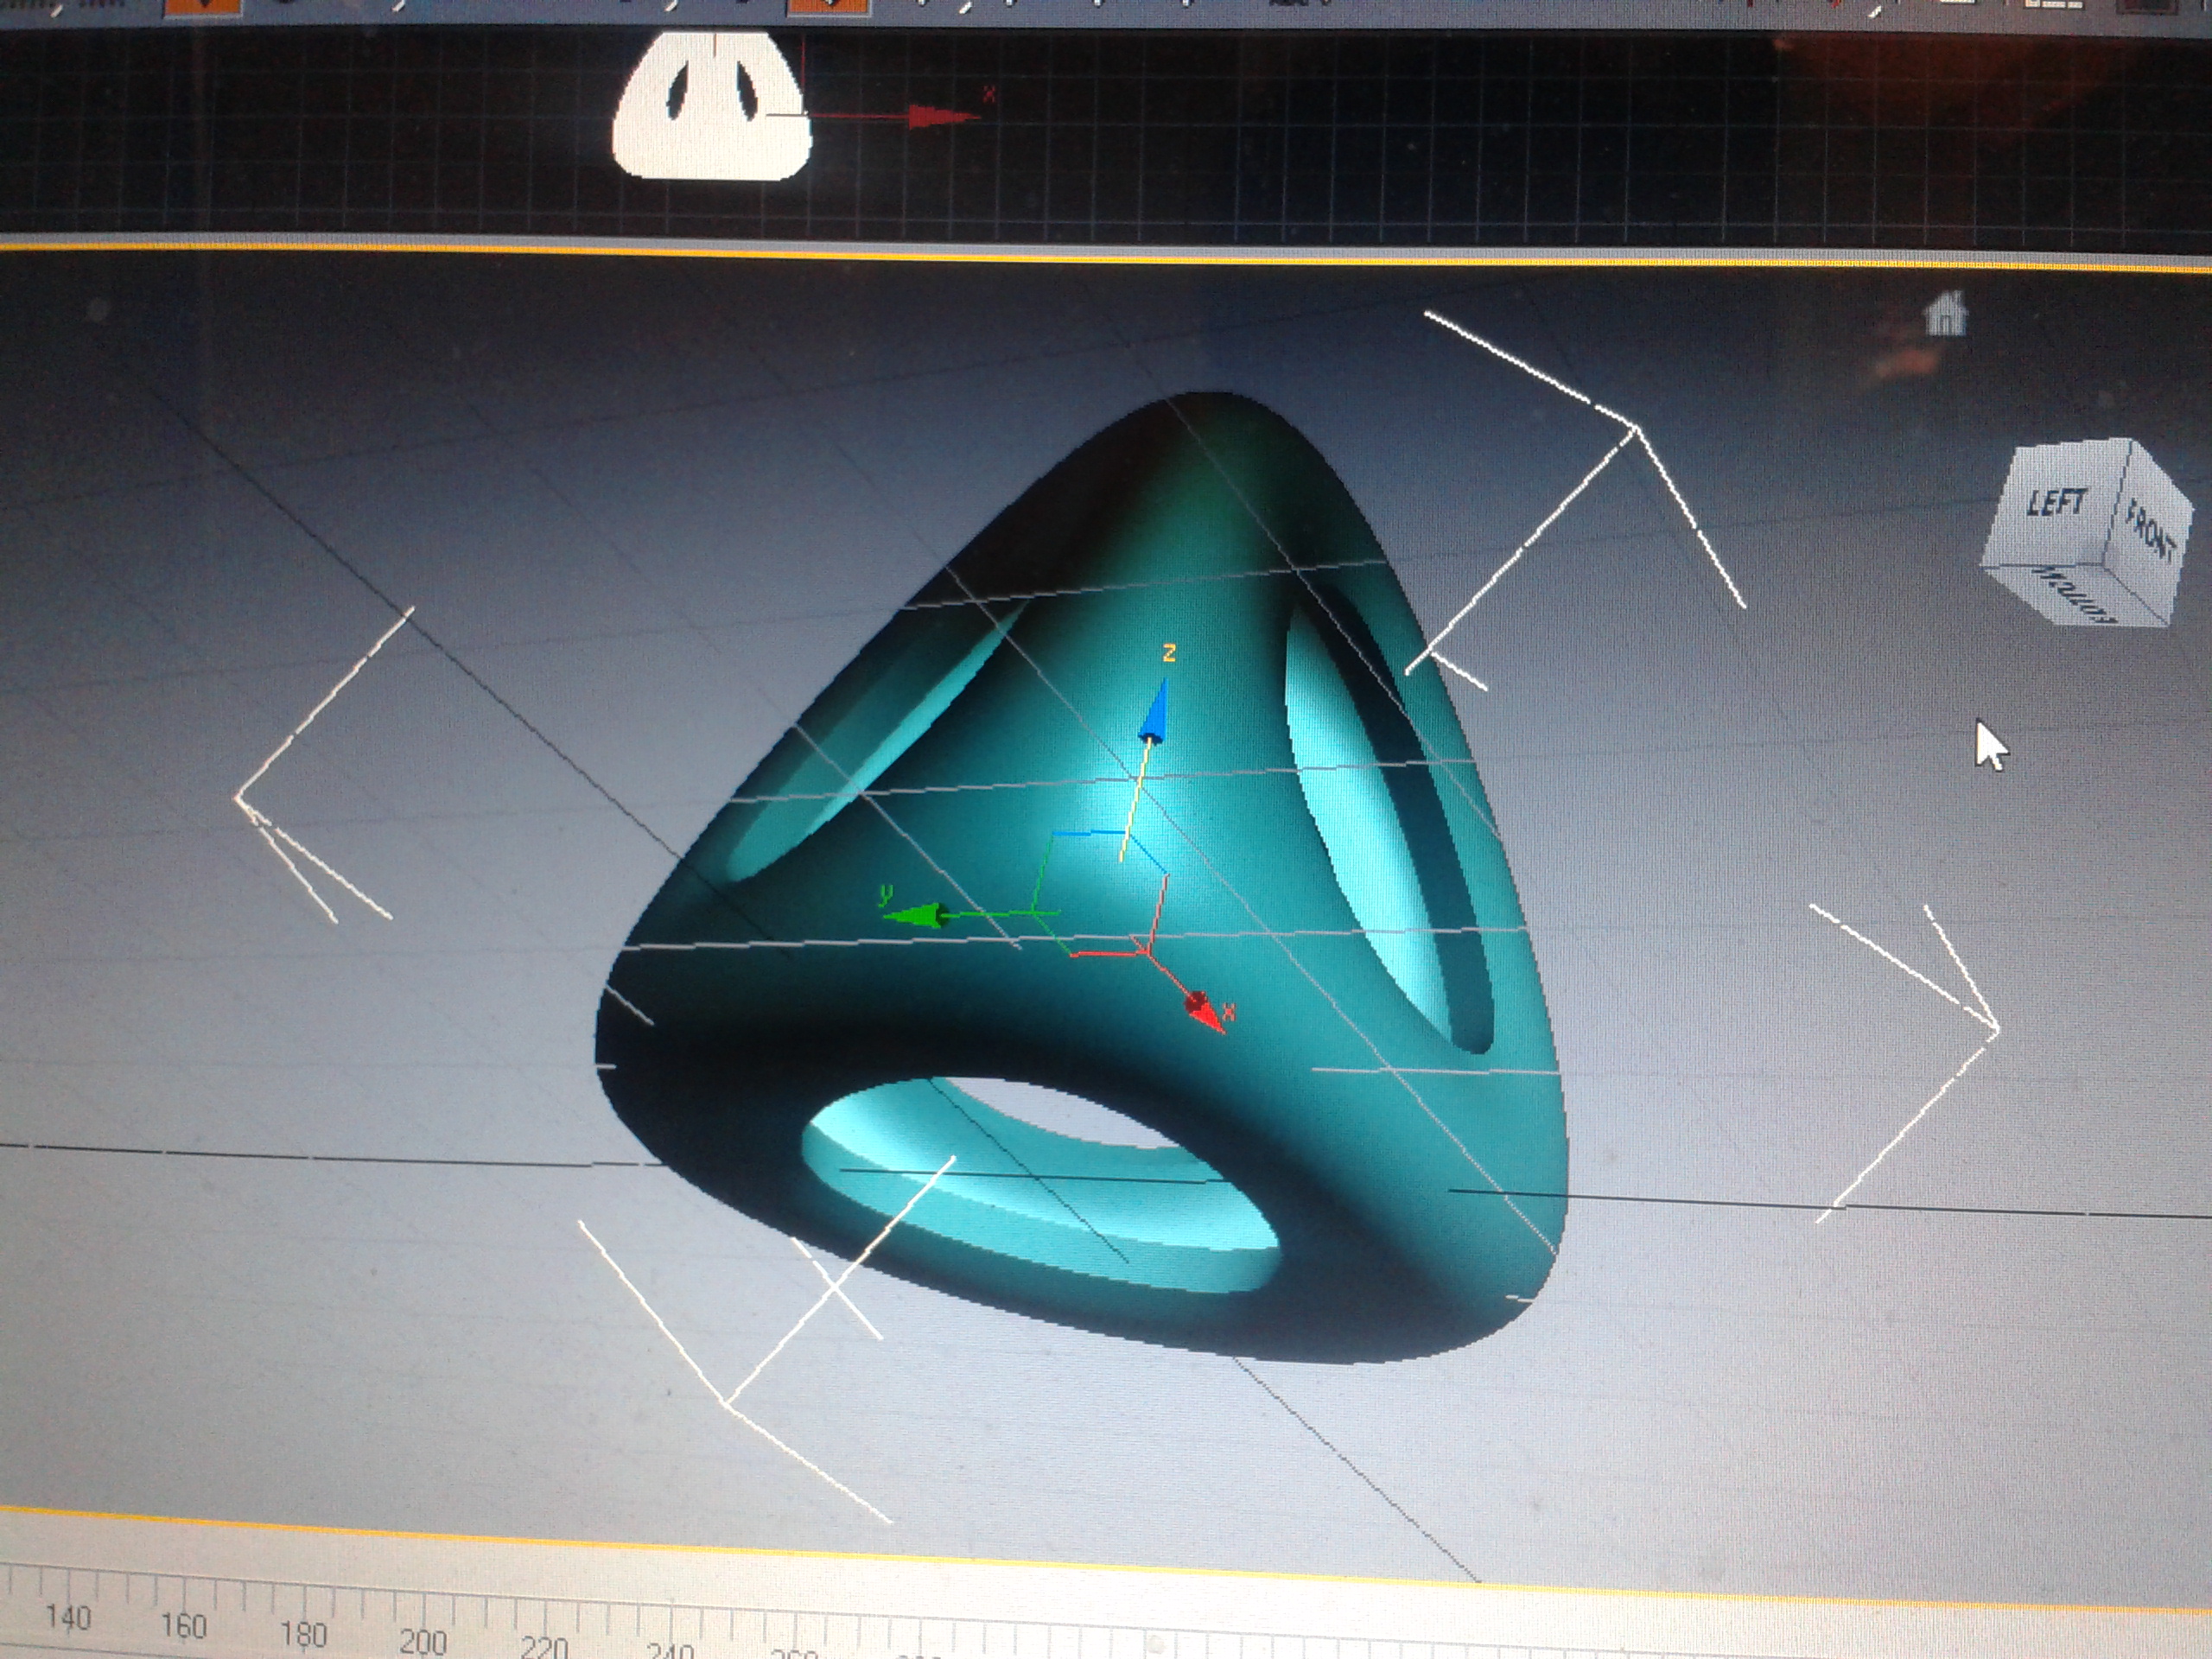Image resolution: width=2212 pixels, height=1659 pixels.
Task: Click the first orange highlighted toolbar button
Action: tap(201, 6)
